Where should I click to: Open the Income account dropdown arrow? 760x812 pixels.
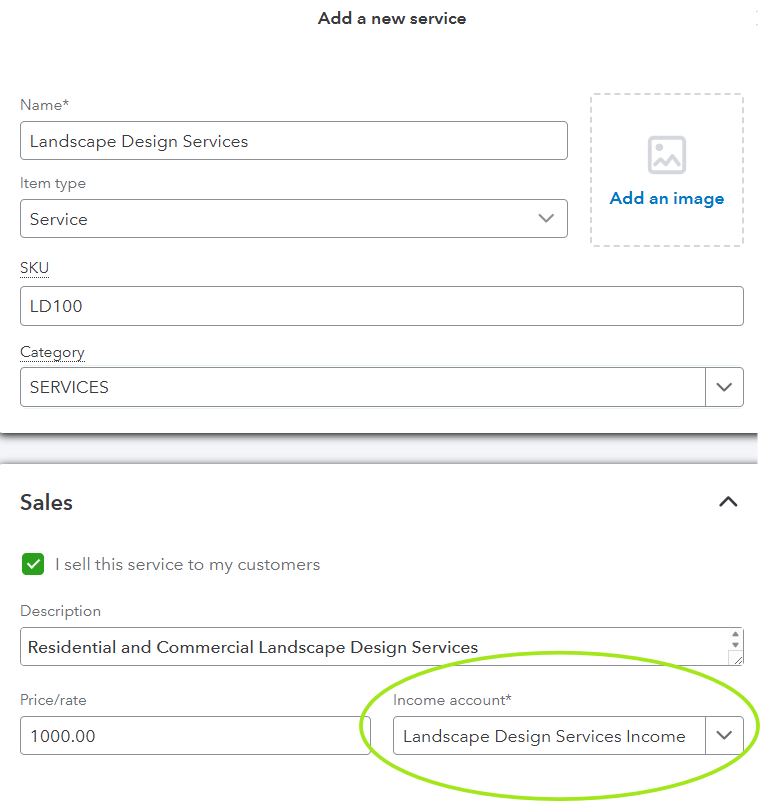[x=724, y=736]
